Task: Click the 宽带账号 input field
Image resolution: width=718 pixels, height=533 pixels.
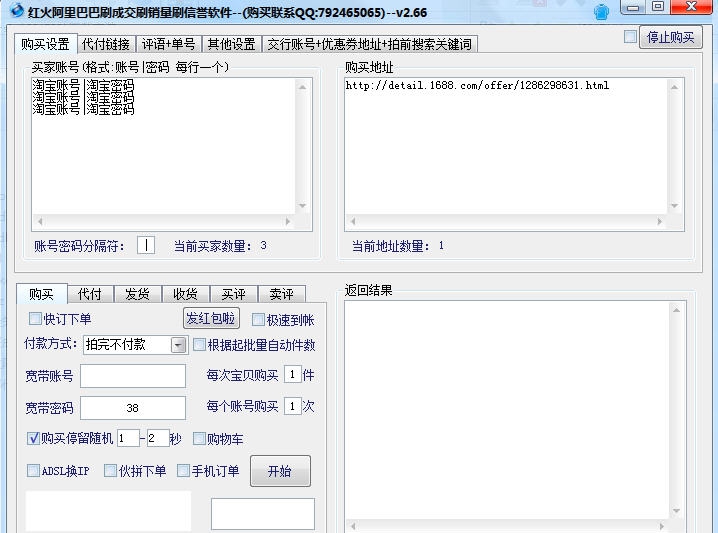Action: pyautogui.click(x=133, y=376)
